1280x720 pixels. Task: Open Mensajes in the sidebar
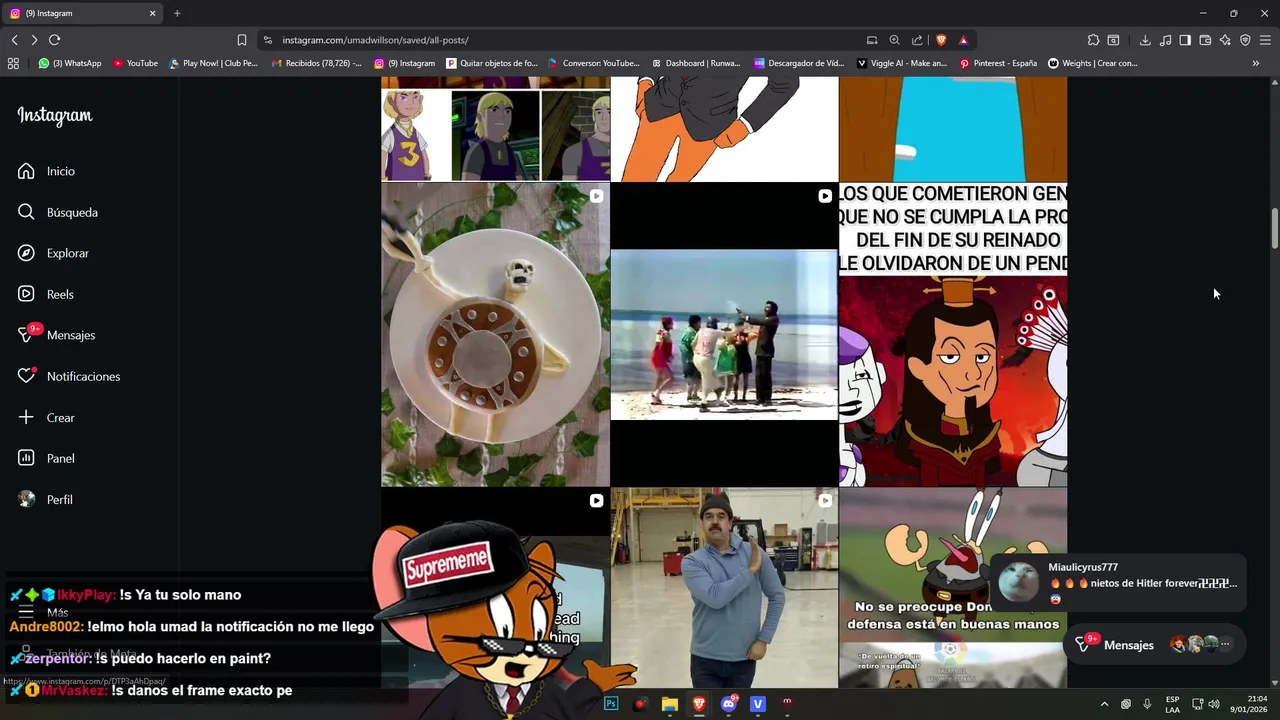click(57, 335)
